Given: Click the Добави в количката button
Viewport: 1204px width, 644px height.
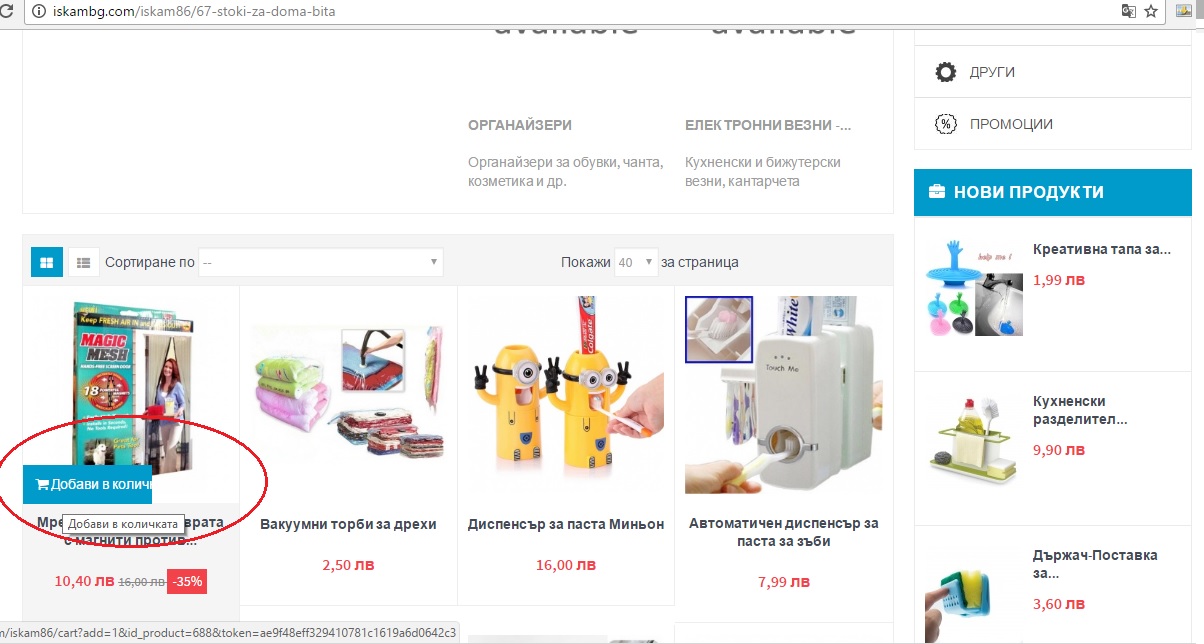Looking at the screenshot, I should click(x=87, y=485).
